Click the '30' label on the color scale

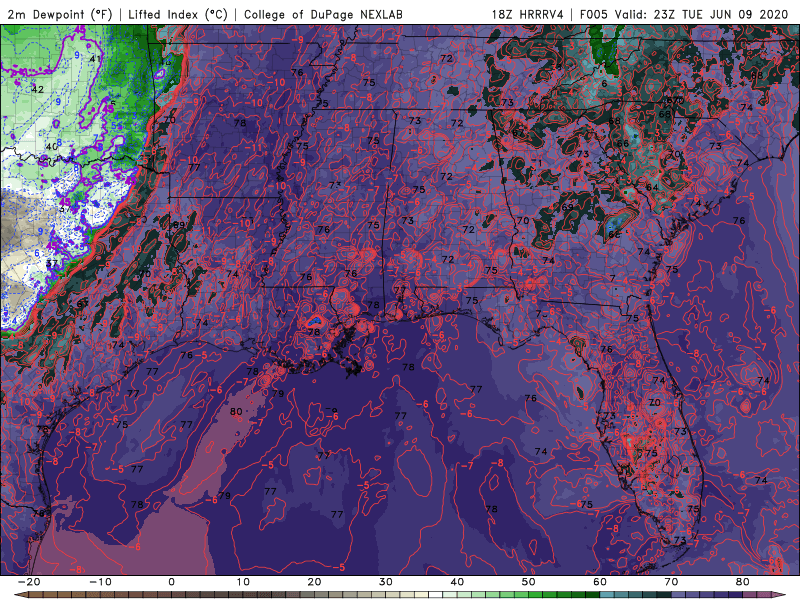pos(386,582)
